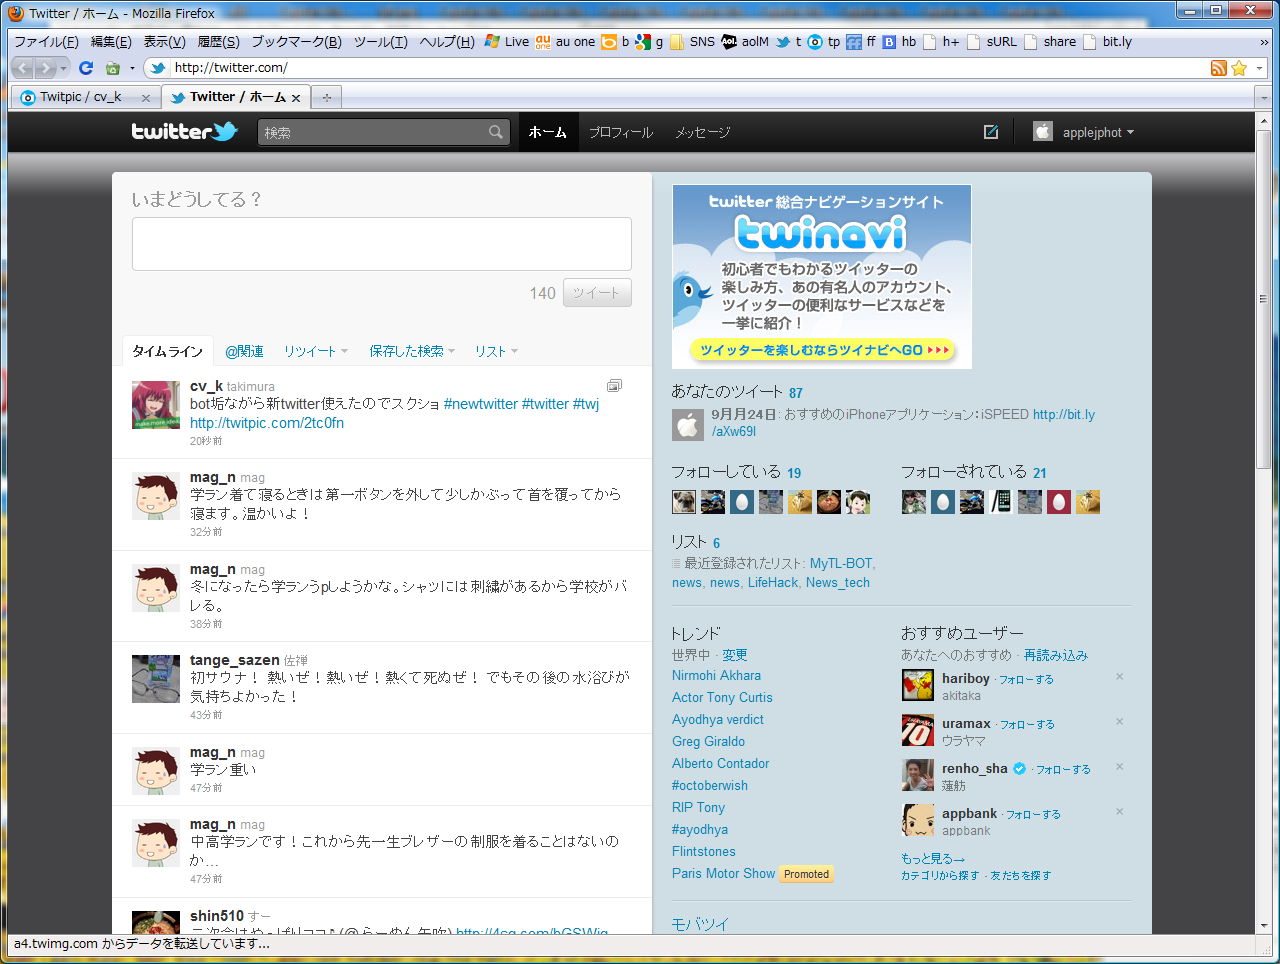Click the #newtwitter hashtag

click(481, 404)
